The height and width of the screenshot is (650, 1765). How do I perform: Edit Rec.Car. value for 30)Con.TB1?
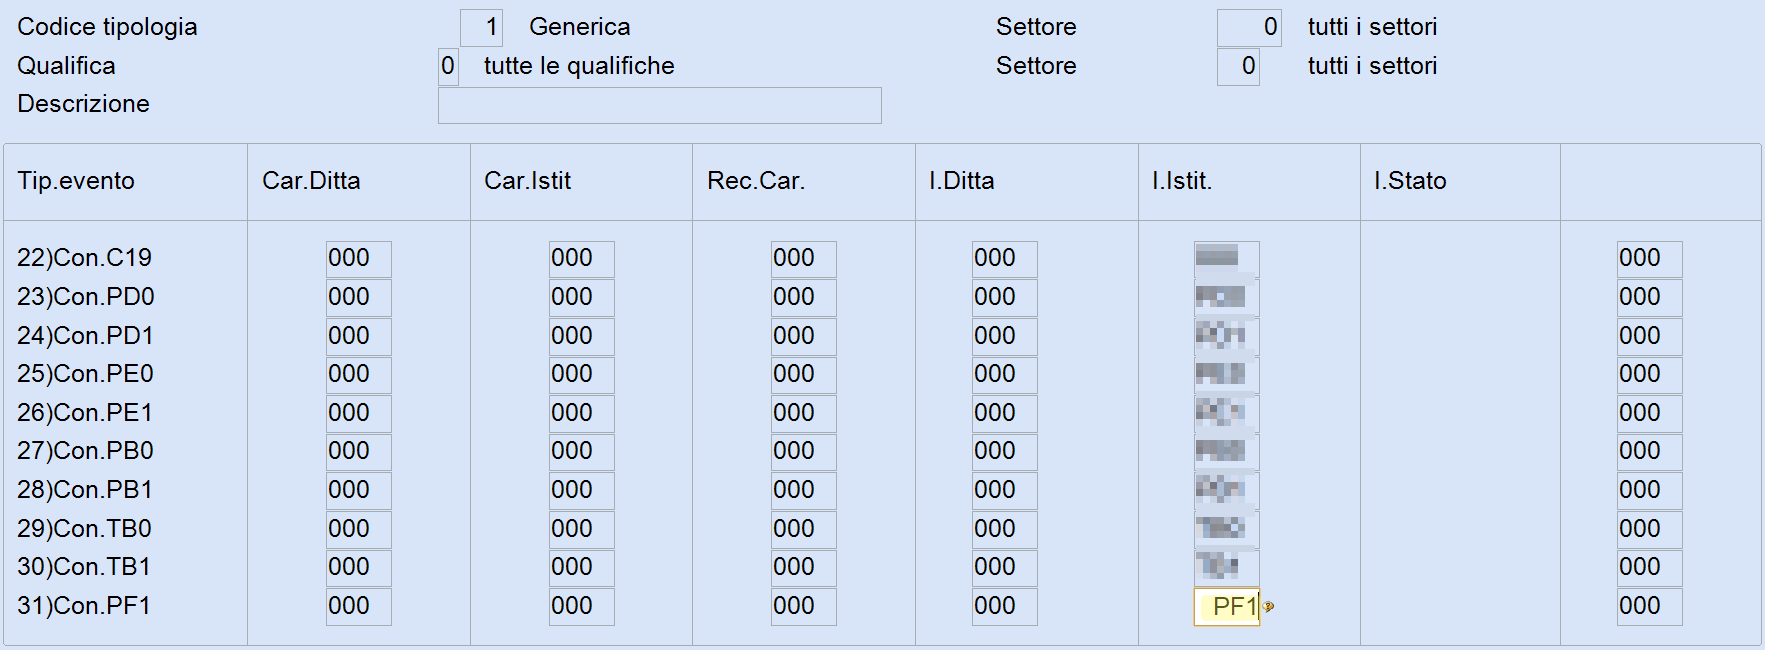tap(804, 567)
